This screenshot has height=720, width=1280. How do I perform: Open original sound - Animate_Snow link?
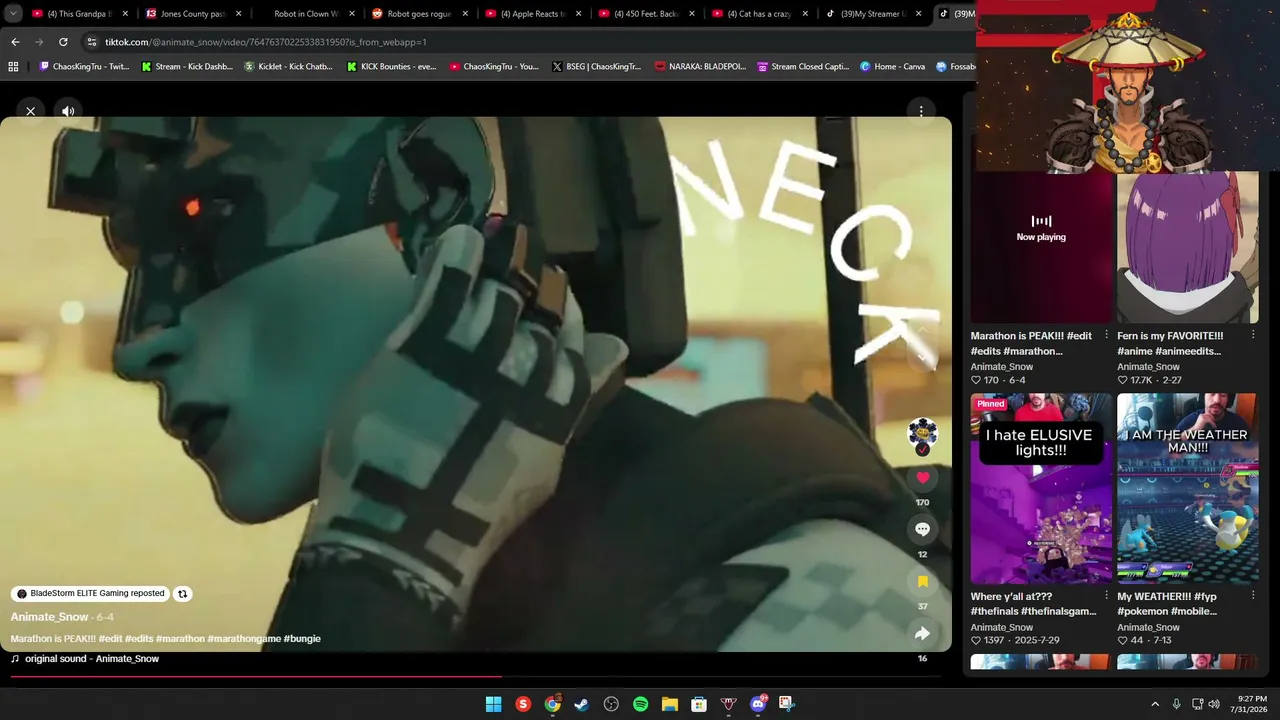[x=92, y=659]
